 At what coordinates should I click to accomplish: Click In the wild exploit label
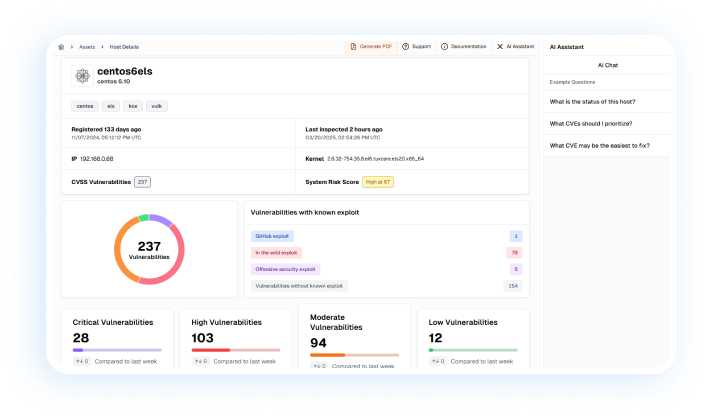(x=276, y=253)
